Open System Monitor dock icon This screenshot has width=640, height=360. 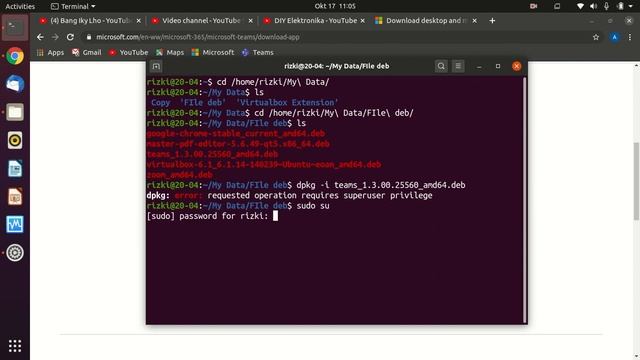click(x=15, y=224)
